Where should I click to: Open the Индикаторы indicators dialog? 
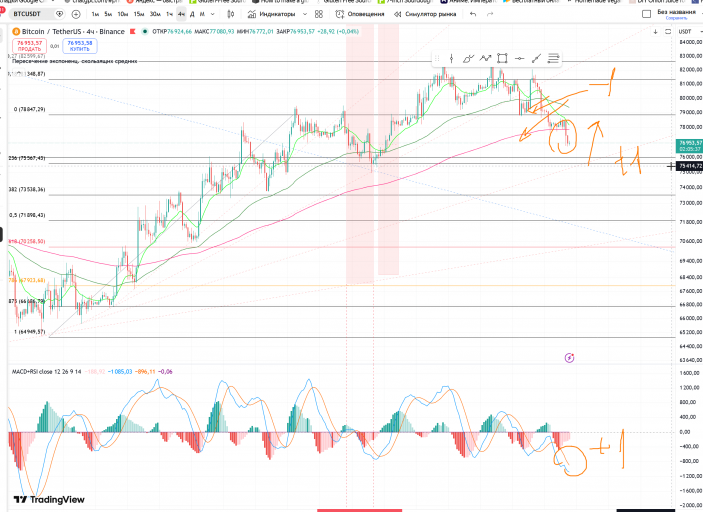coord(272,14)
